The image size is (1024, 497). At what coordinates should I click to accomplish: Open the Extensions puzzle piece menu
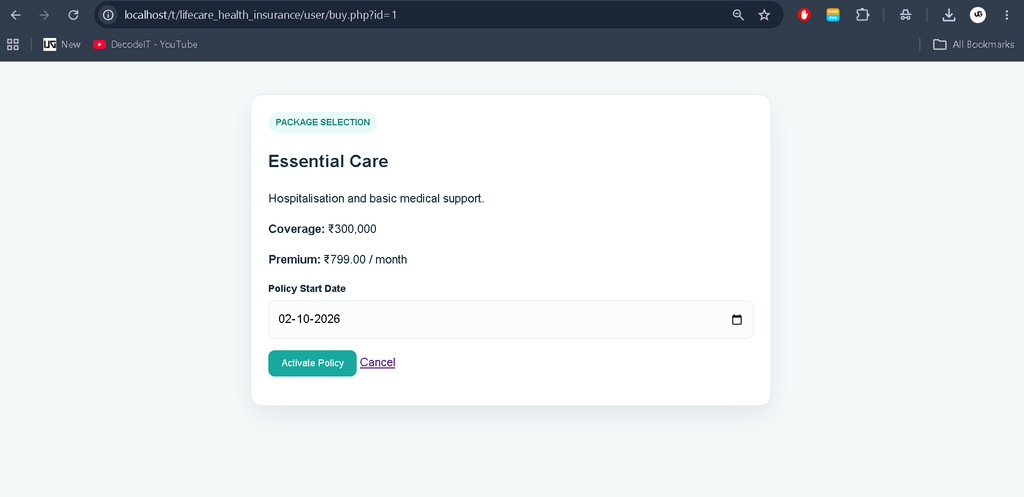click(863, 15)
